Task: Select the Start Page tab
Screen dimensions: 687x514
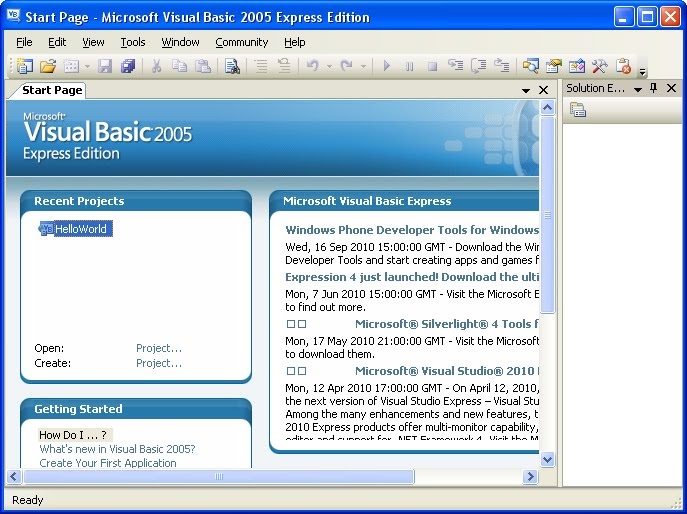Action: pos(49,90)
